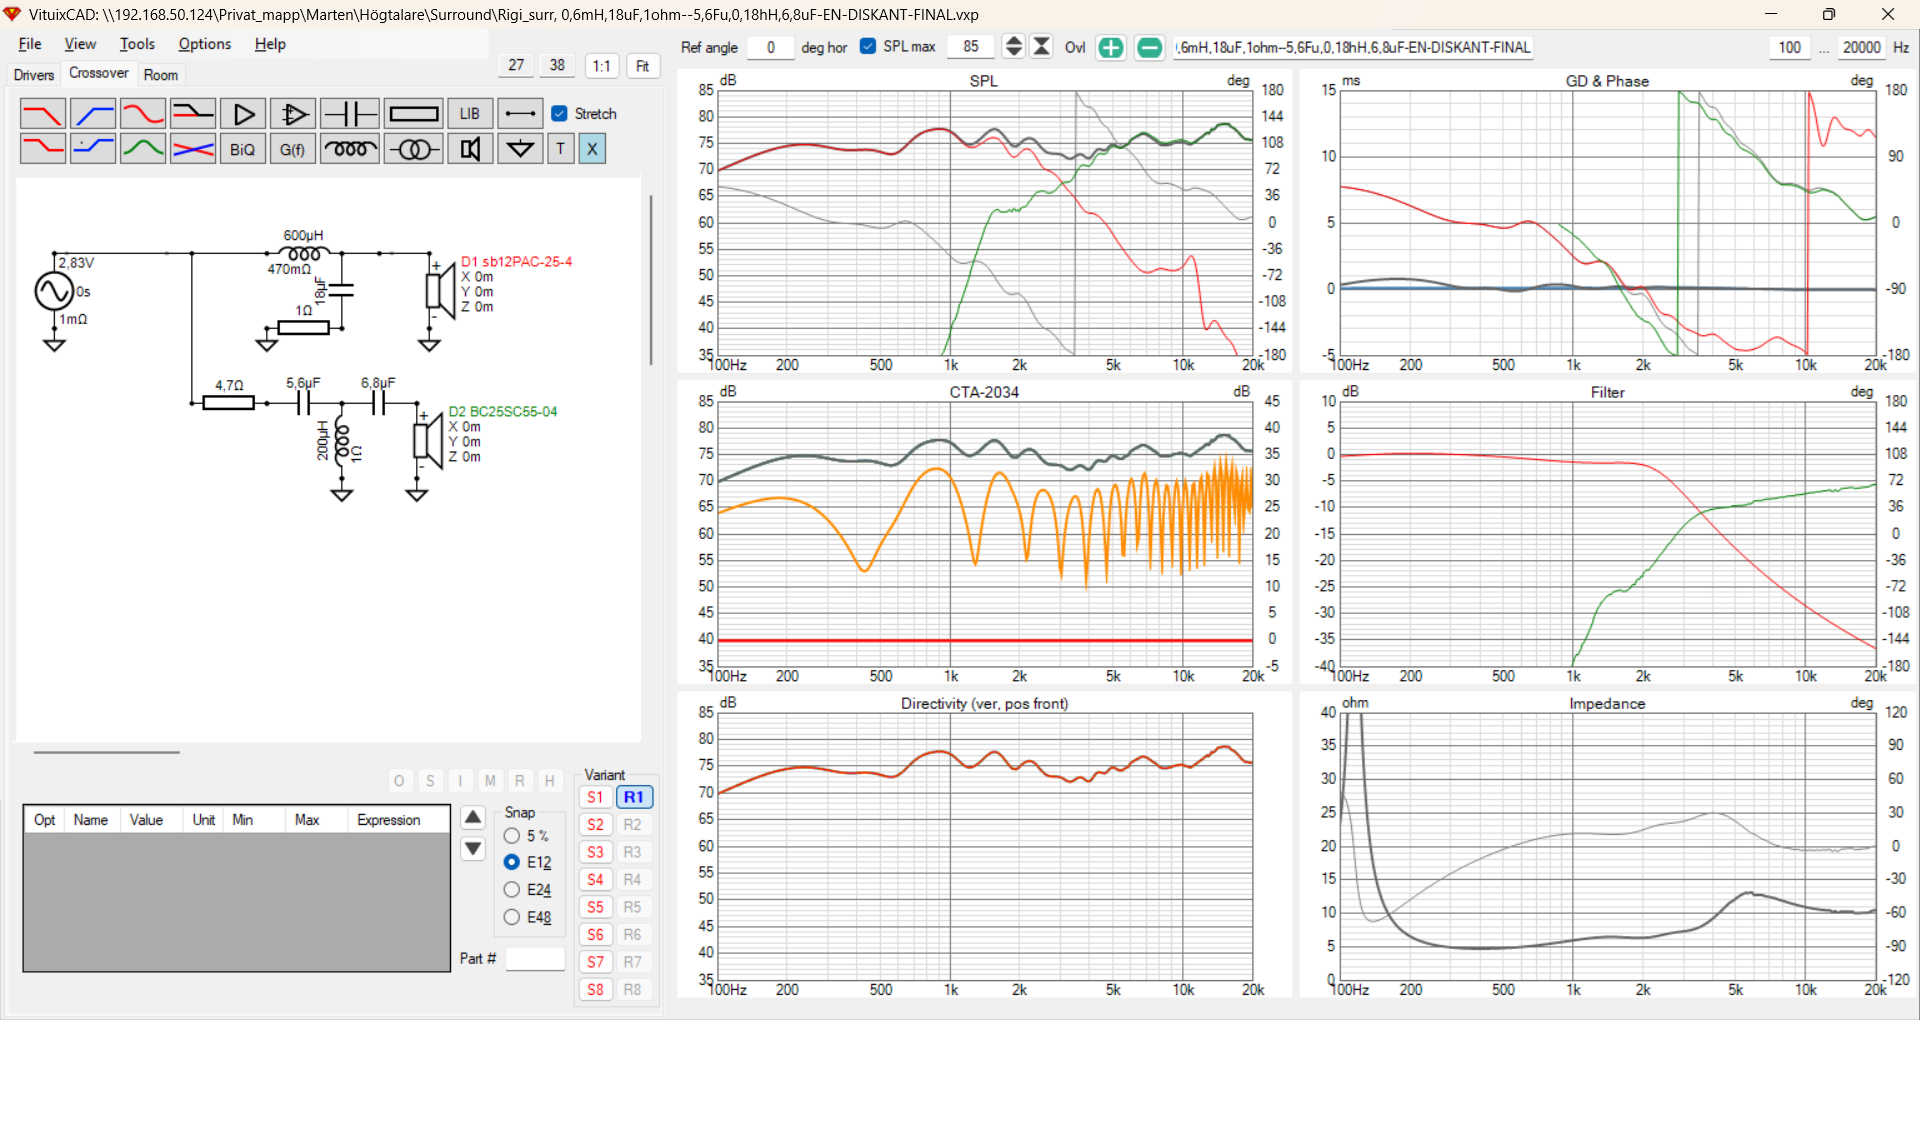Click the 27 button

[x=516, y=65]
